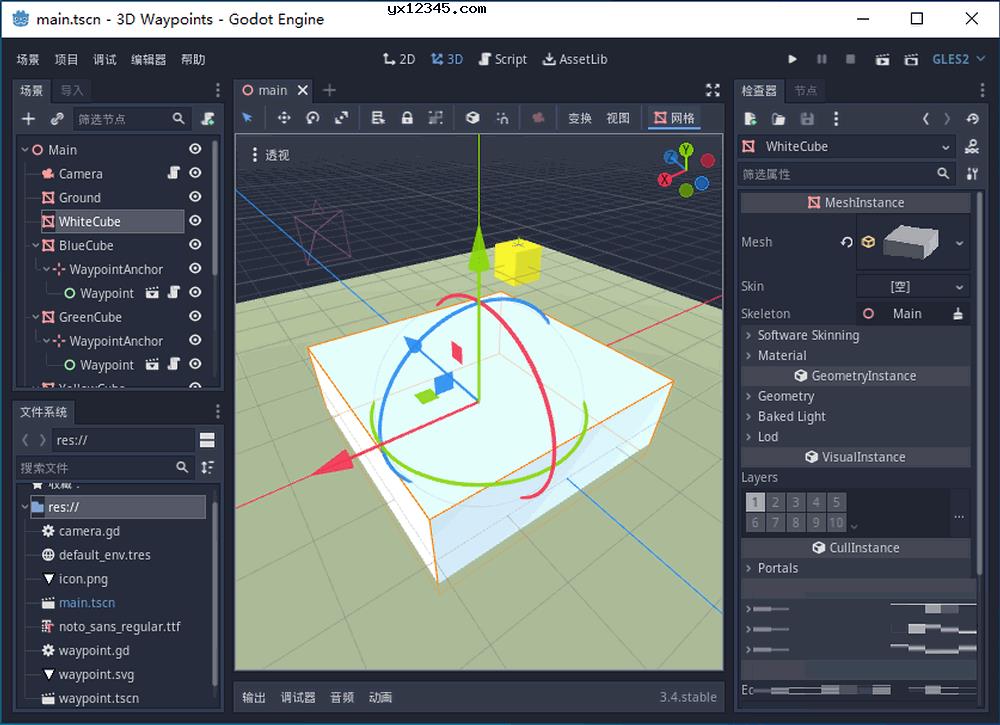Activate the Rotate tool in the viewport toolbar

tap(312, 118)
